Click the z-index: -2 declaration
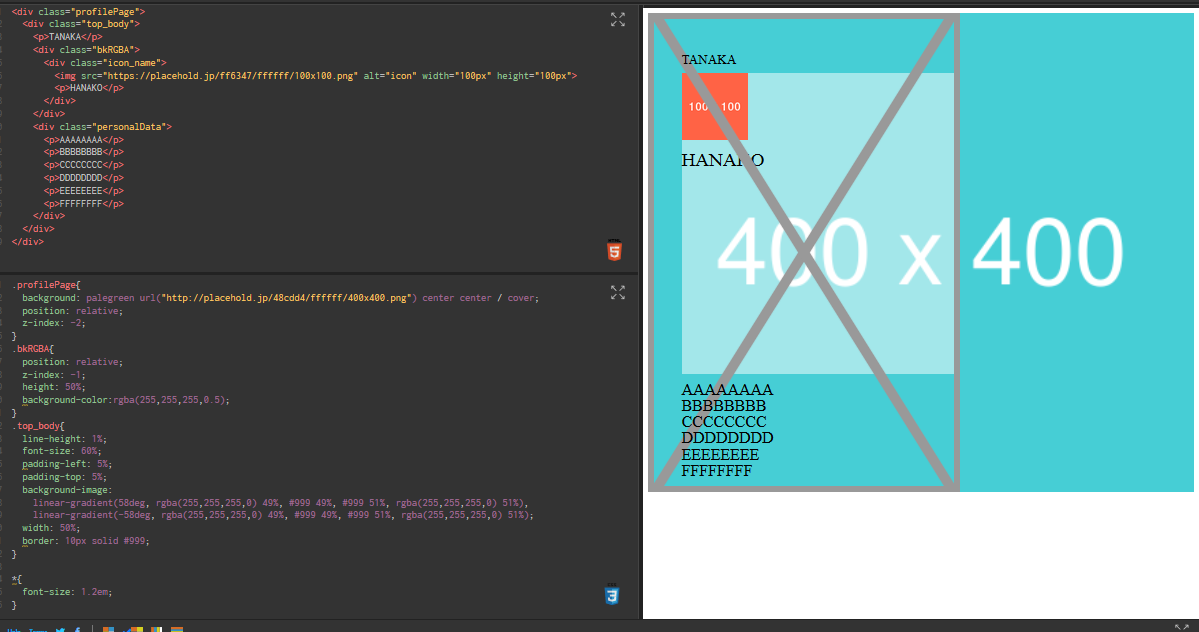This screenshot has height=632, width=1199. [54, 323]
